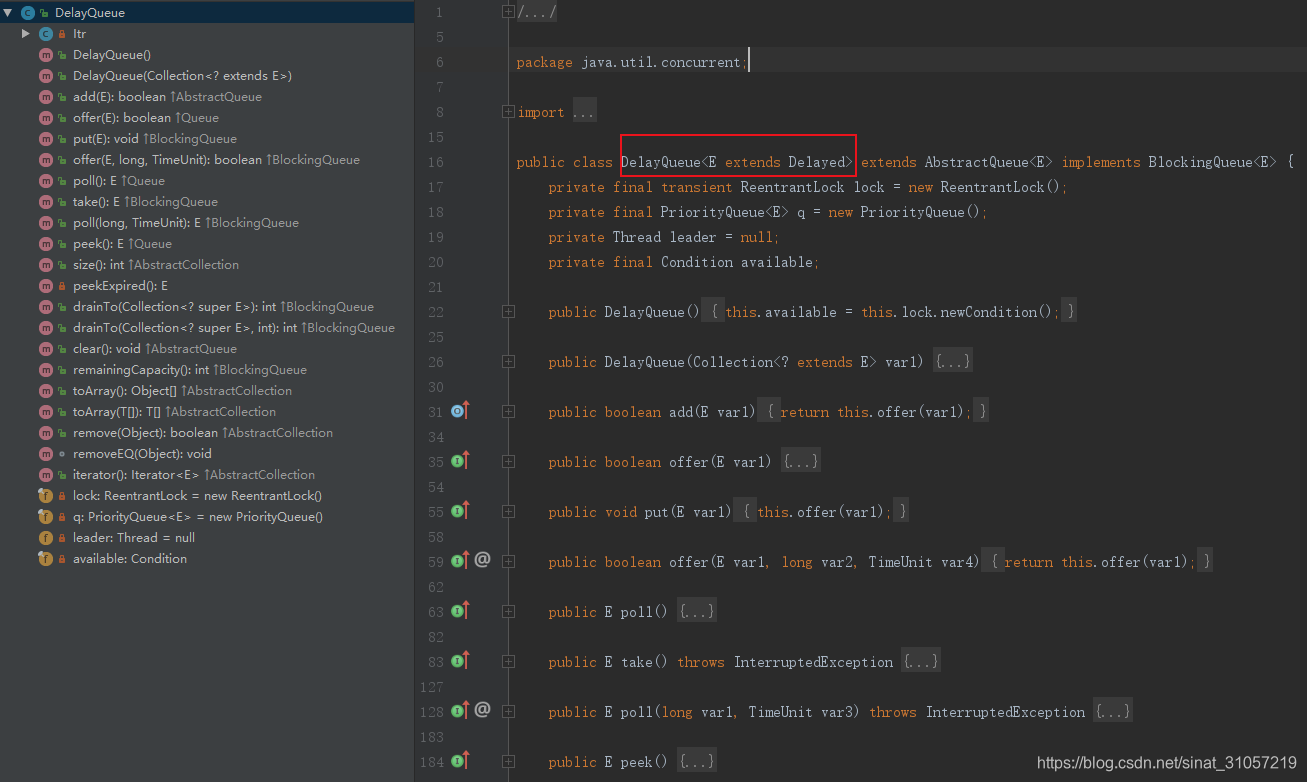
Task: Click the overriding gutter icon at line 31
Action: [460, 411]
